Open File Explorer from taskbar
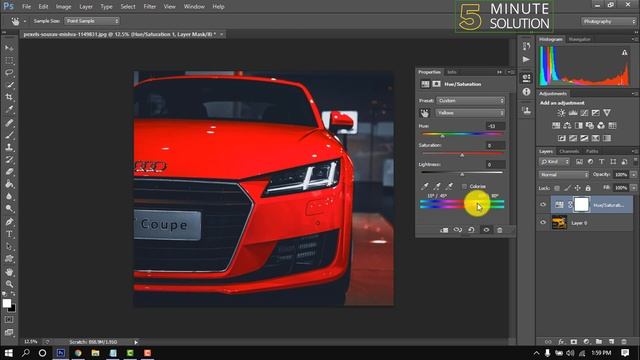The image size is (640, 360). (95, 353)
